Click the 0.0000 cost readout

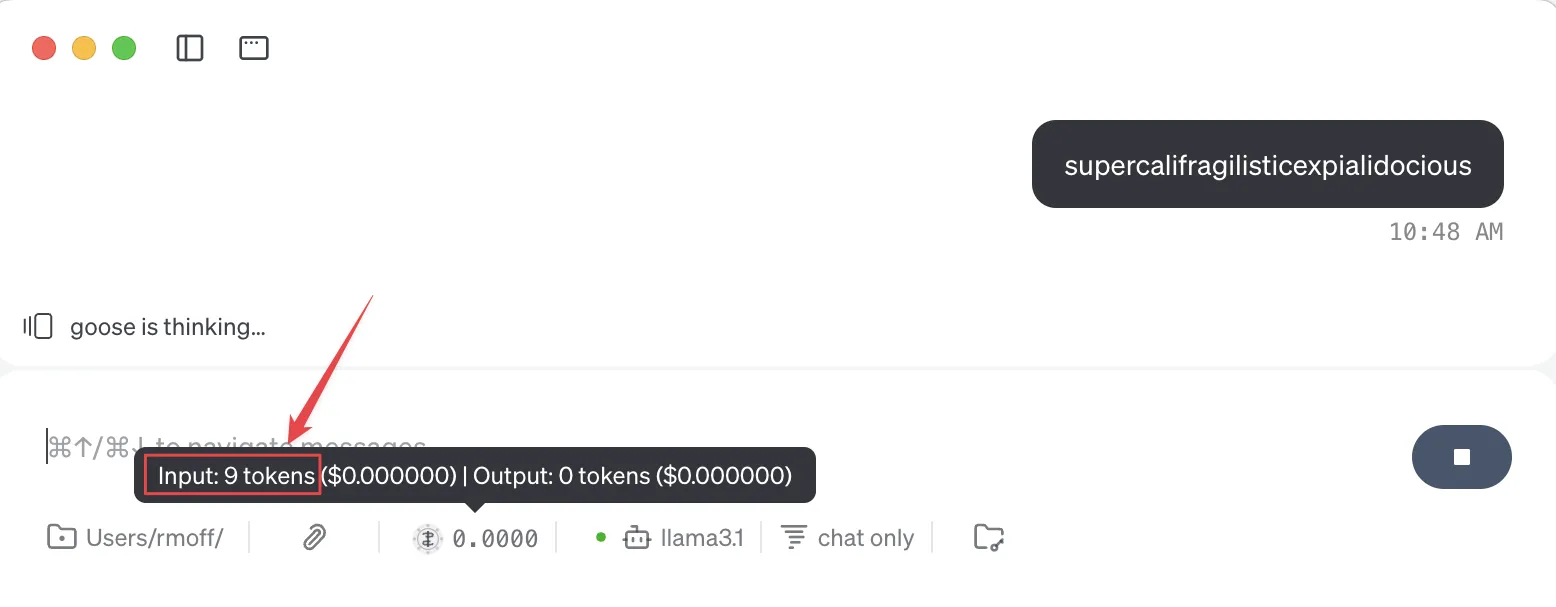[x=495, y=539]
